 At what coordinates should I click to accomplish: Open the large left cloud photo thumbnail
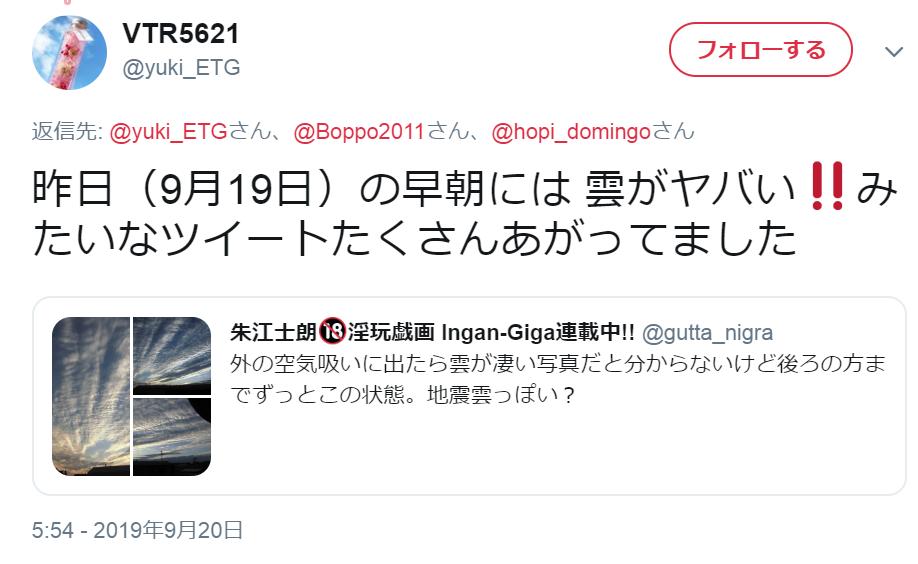[x=91, y=396]
